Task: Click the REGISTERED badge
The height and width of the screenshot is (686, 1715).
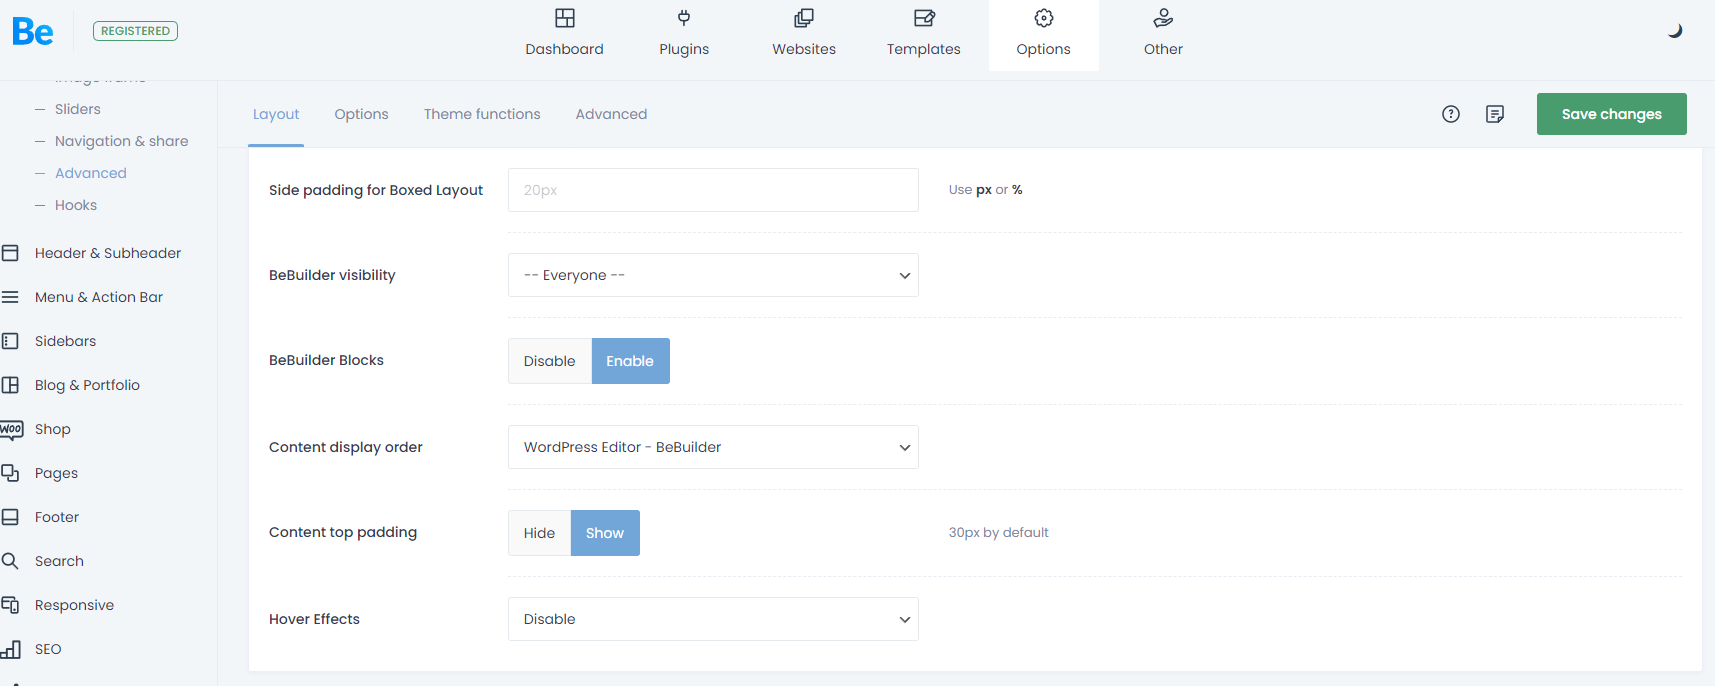Action: (x=135, y=31)
